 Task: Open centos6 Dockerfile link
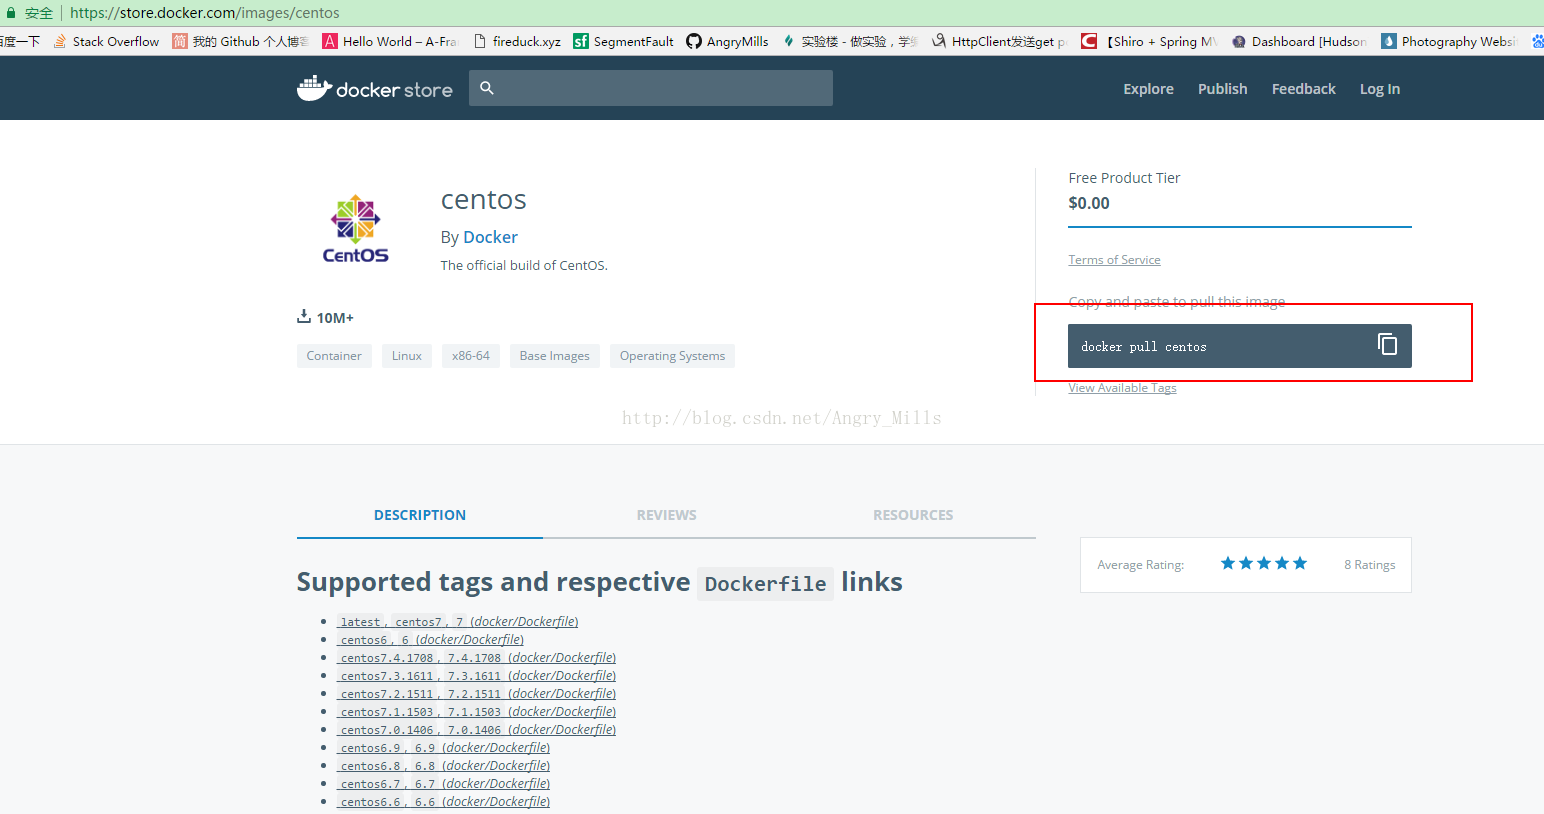tap(430, 640)
